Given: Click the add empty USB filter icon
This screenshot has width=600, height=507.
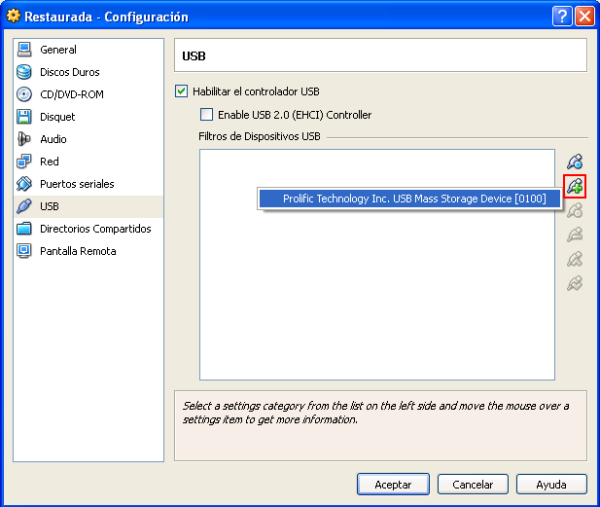Looking at the screenshot, I should 574,162.
